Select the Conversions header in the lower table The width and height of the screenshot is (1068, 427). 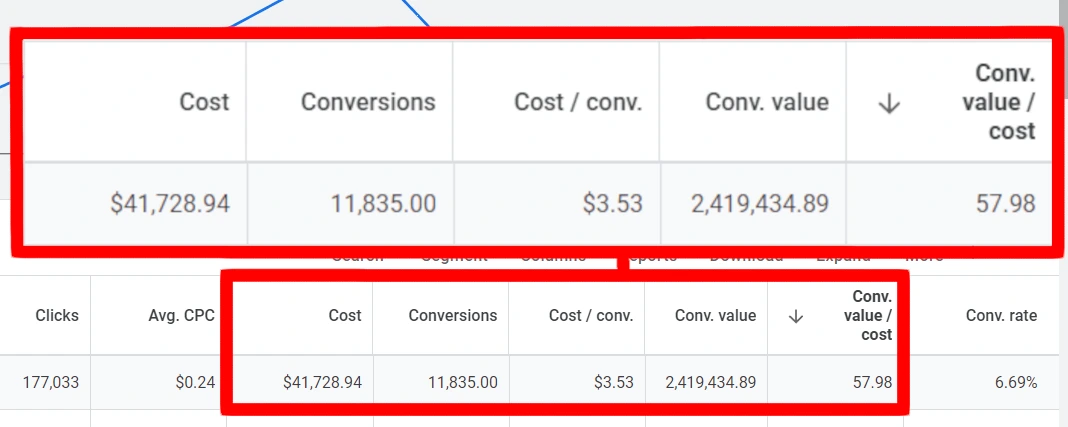coord(452,316)
